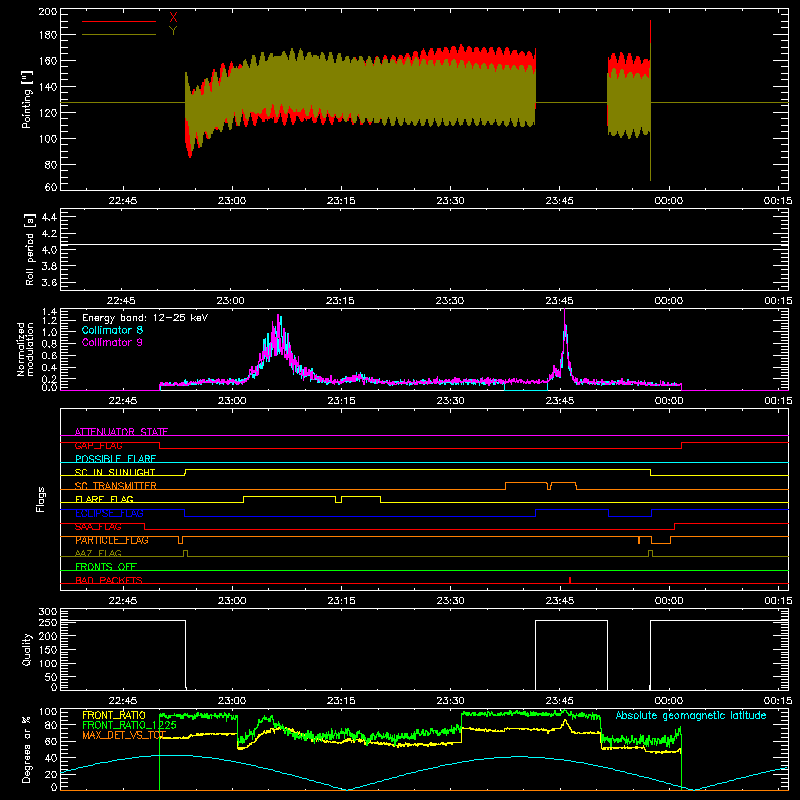Click the PARTICLE_FLAG label
Viewport: 800px width, 800px height.
tap(112, 540)
